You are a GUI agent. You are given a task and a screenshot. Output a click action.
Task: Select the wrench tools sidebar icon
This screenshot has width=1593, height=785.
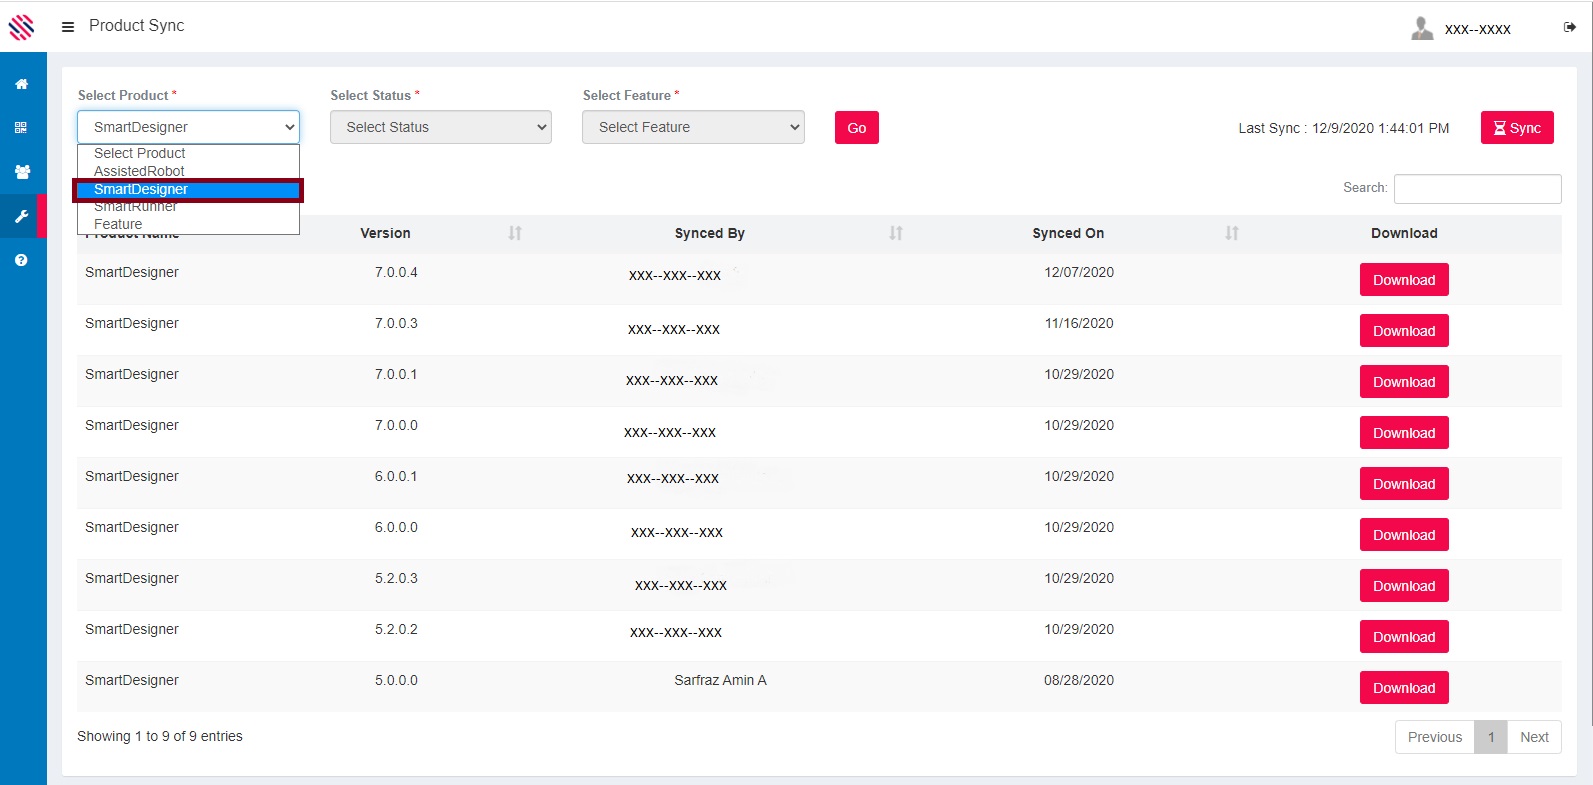pos(21,216)
